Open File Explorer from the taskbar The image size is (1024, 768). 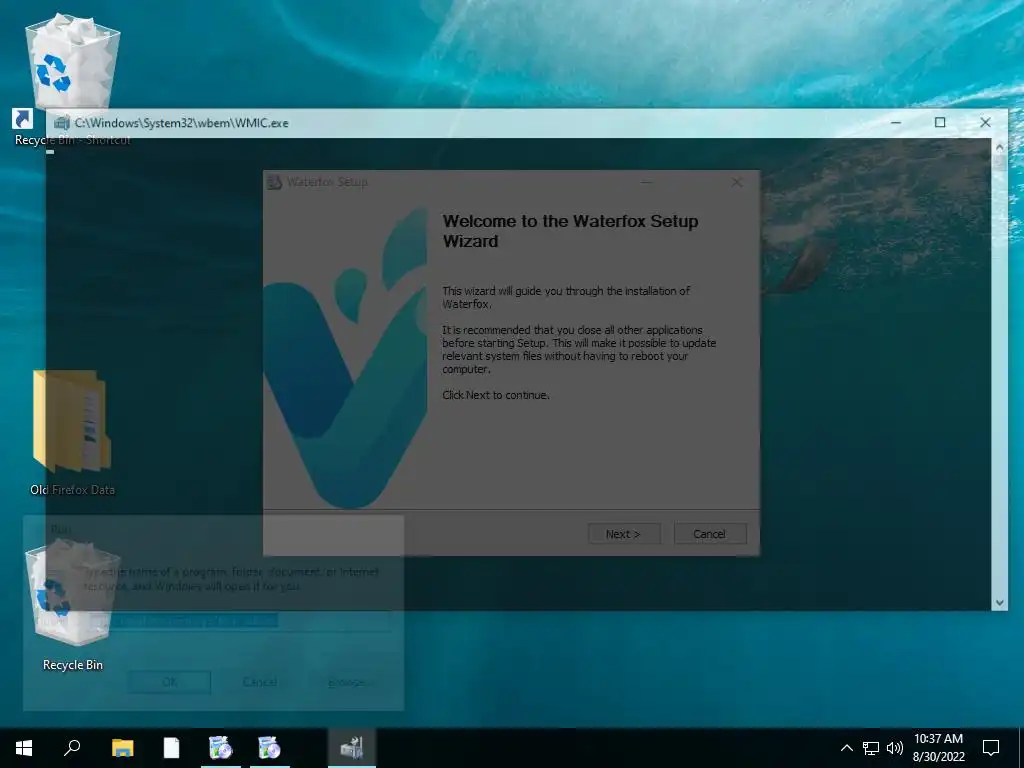(122, 748)
